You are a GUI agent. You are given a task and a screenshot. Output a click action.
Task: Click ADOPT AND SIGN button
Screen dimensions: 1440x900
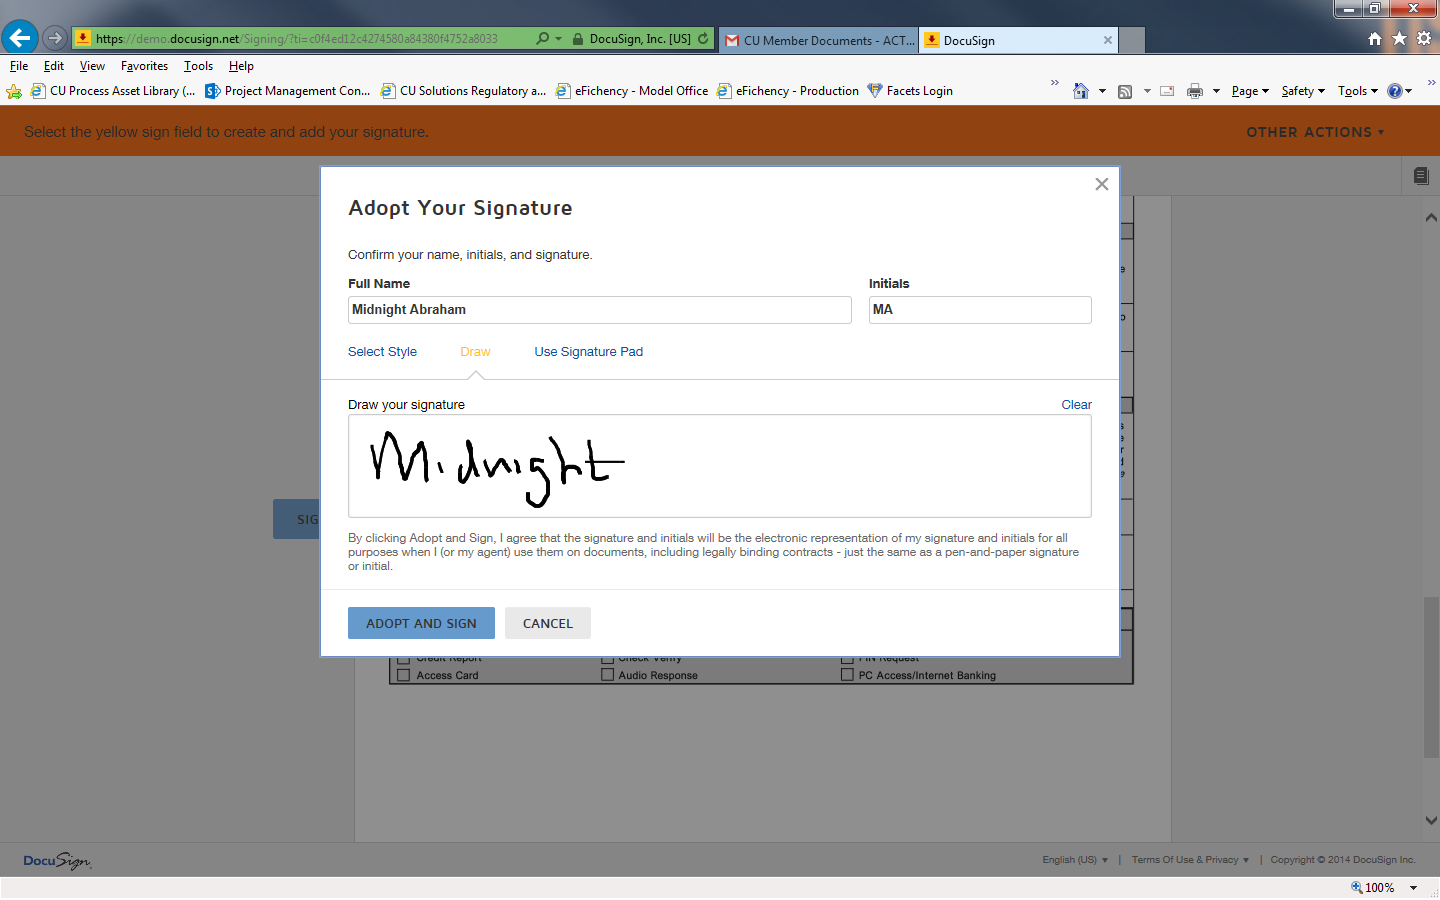pyautogui.click(x=421, y=623)
